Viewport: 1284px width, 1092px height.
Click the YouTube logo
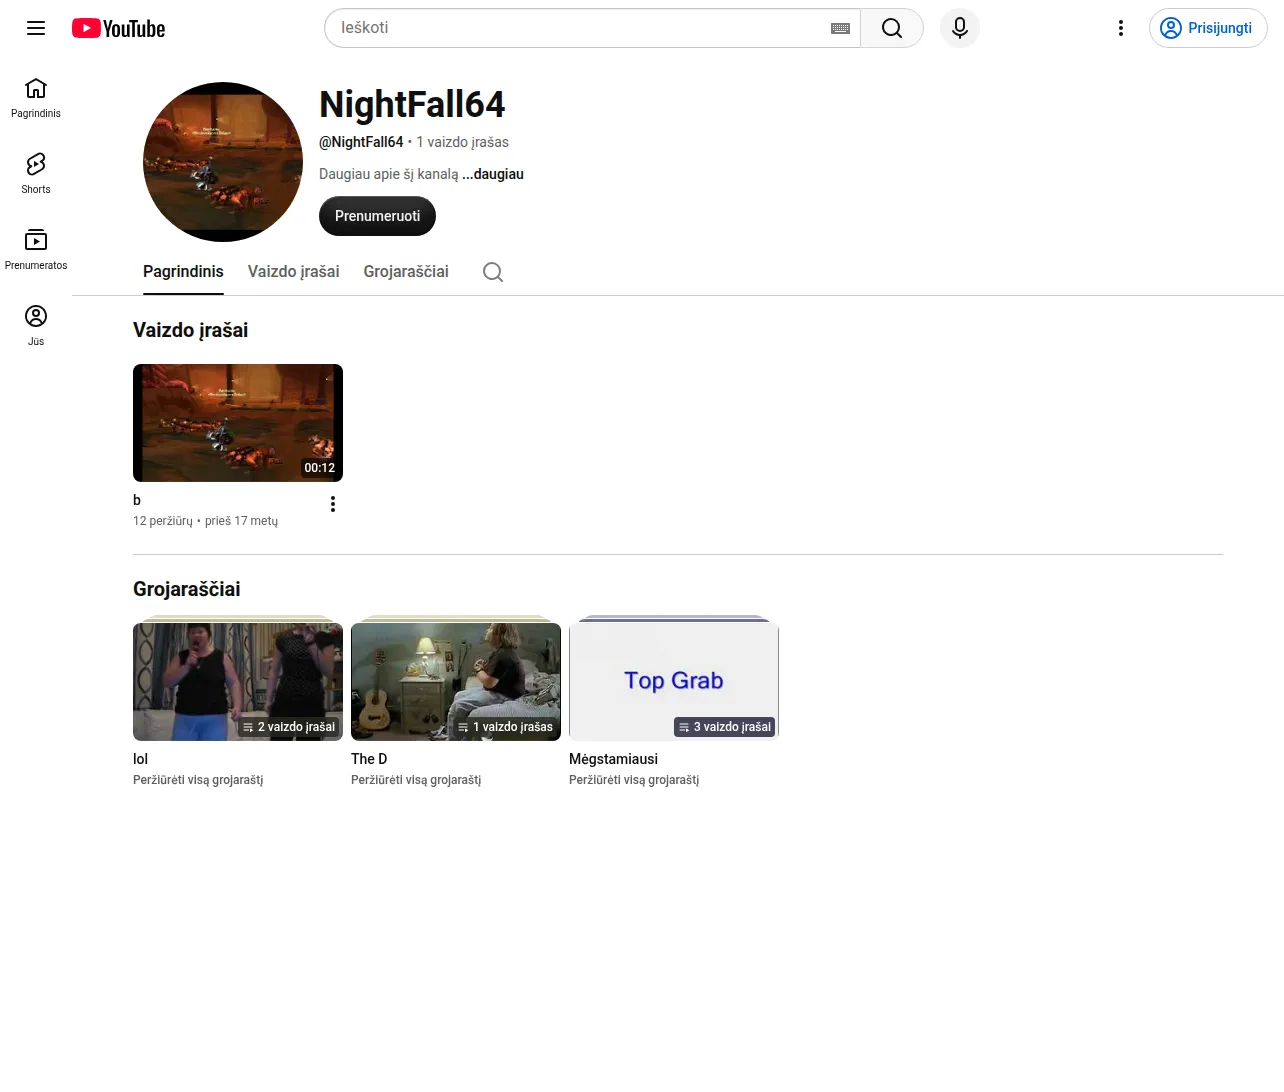click(x=118, y=28)
